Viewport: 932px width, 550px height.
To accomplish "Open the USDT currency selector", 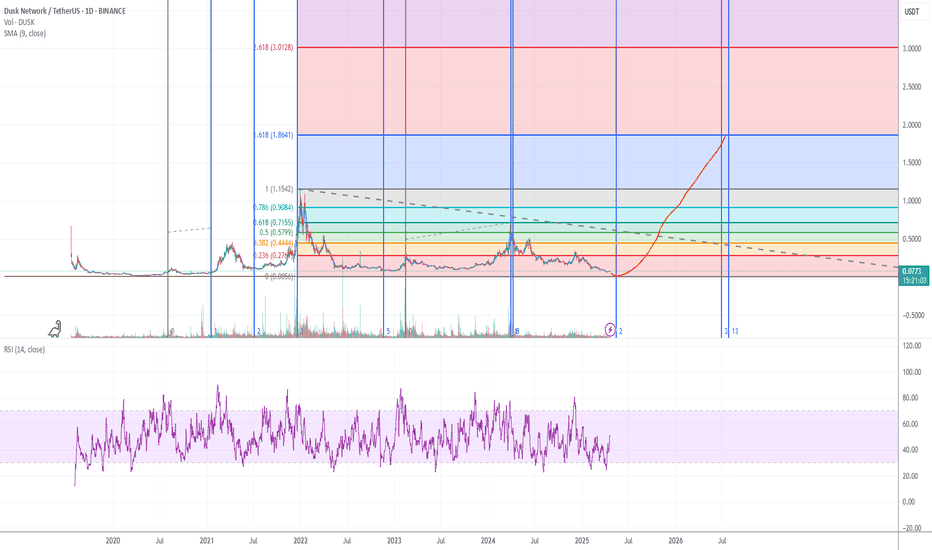I will [x=912, y=11].
